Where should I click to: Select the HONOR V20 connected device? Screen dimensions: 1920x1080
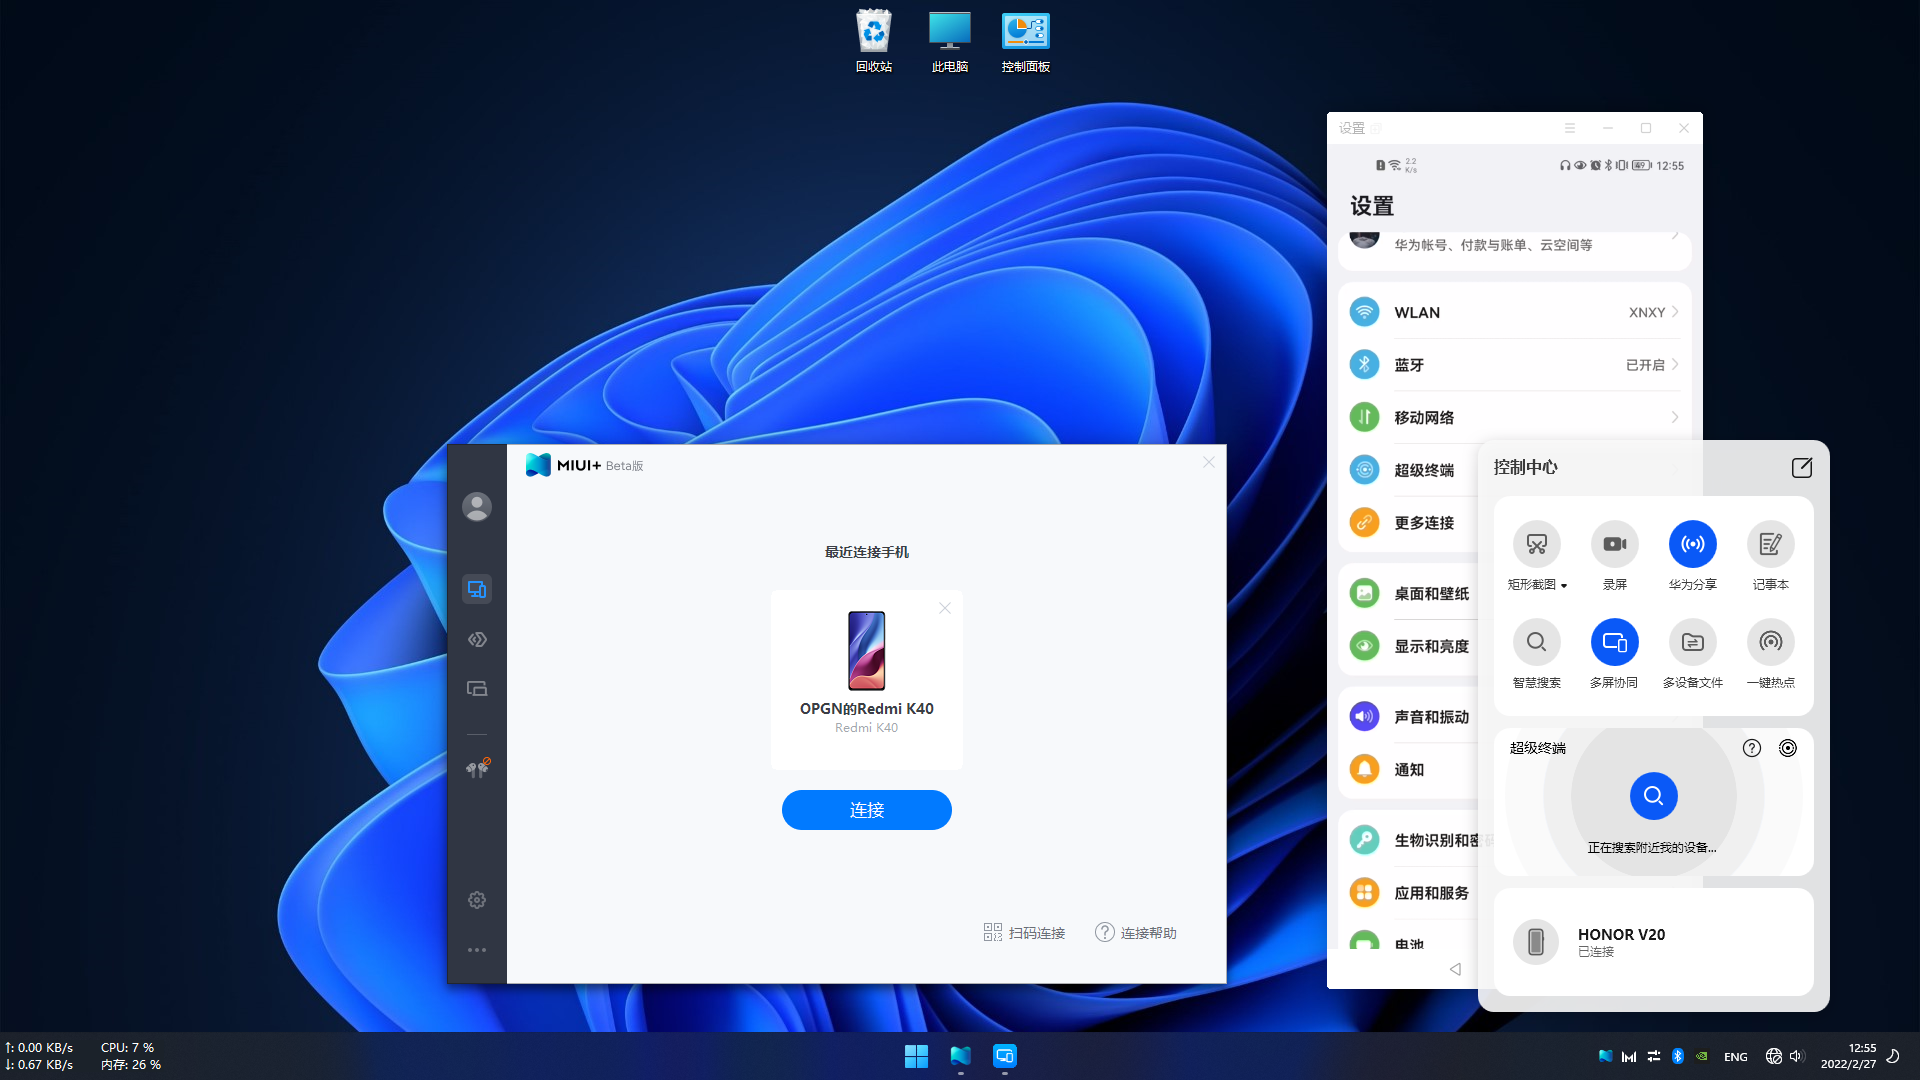coord(1654,942)
